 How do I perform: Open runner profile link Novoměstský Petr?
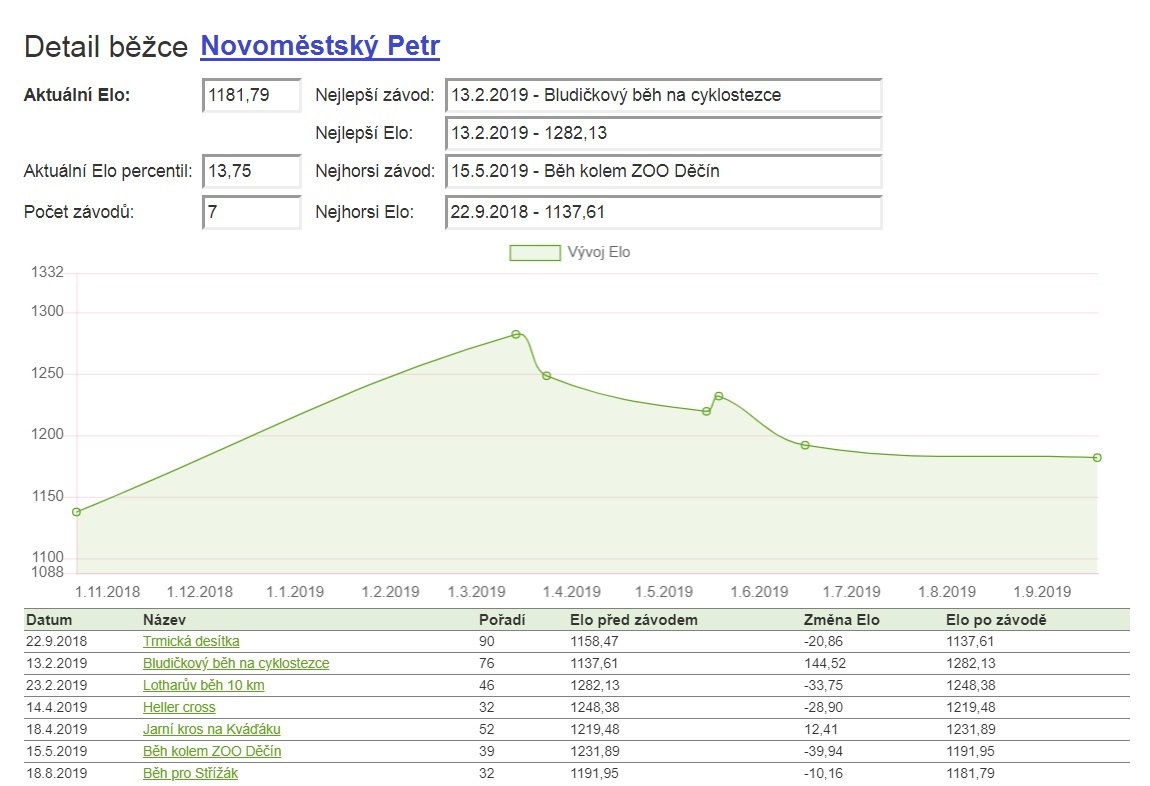[x=320, y=45]
